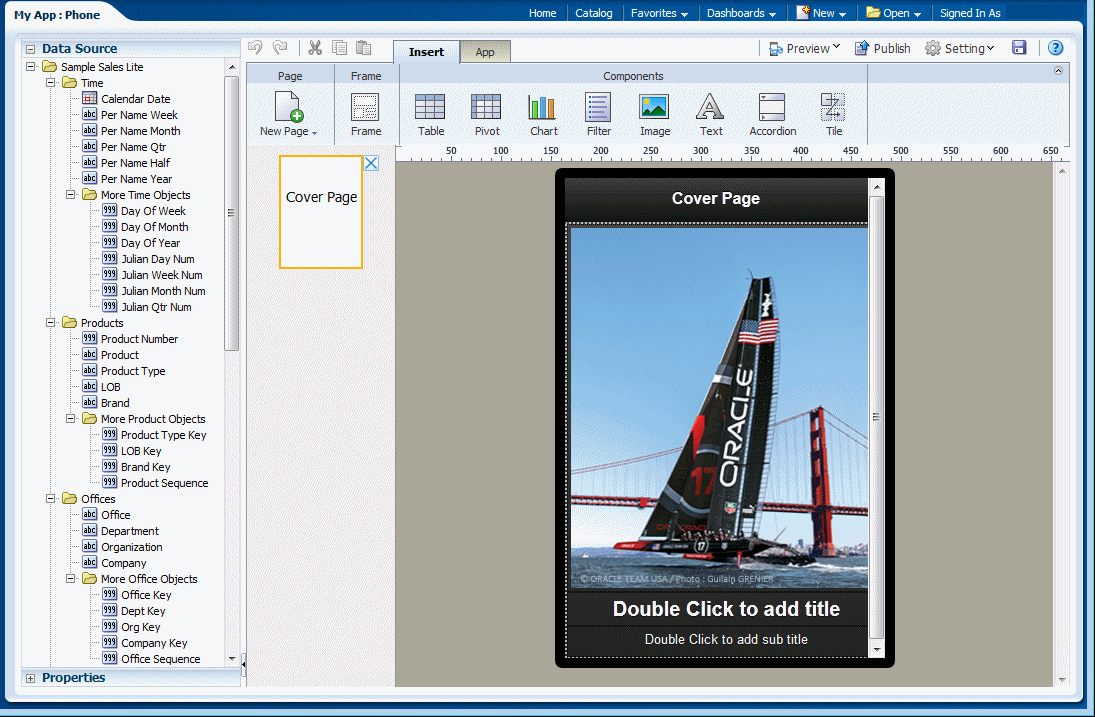
Task: Collapse the More Time Objects folder
Action: click(x=71, y=195)
